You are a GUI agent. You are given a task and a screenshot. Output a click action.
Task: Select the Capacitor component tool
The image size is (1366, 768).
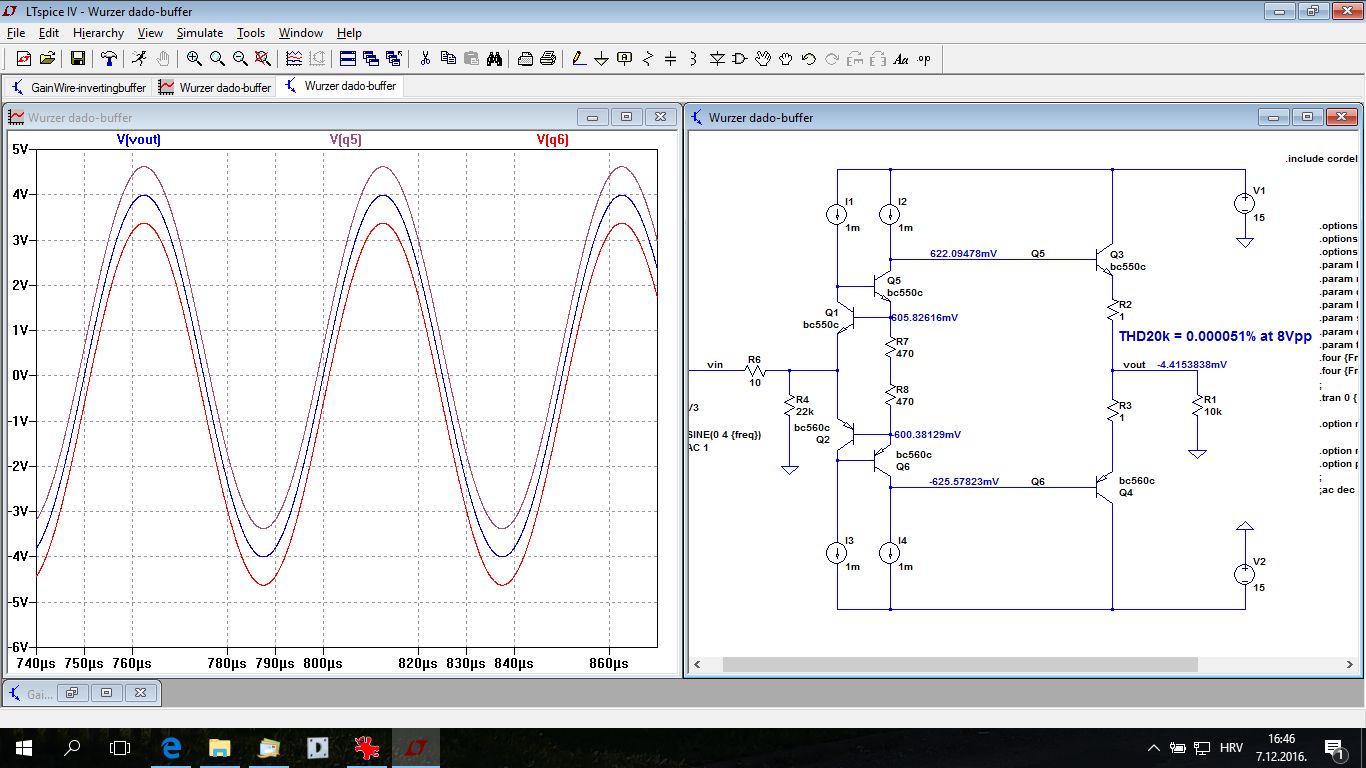coord(671,59)
